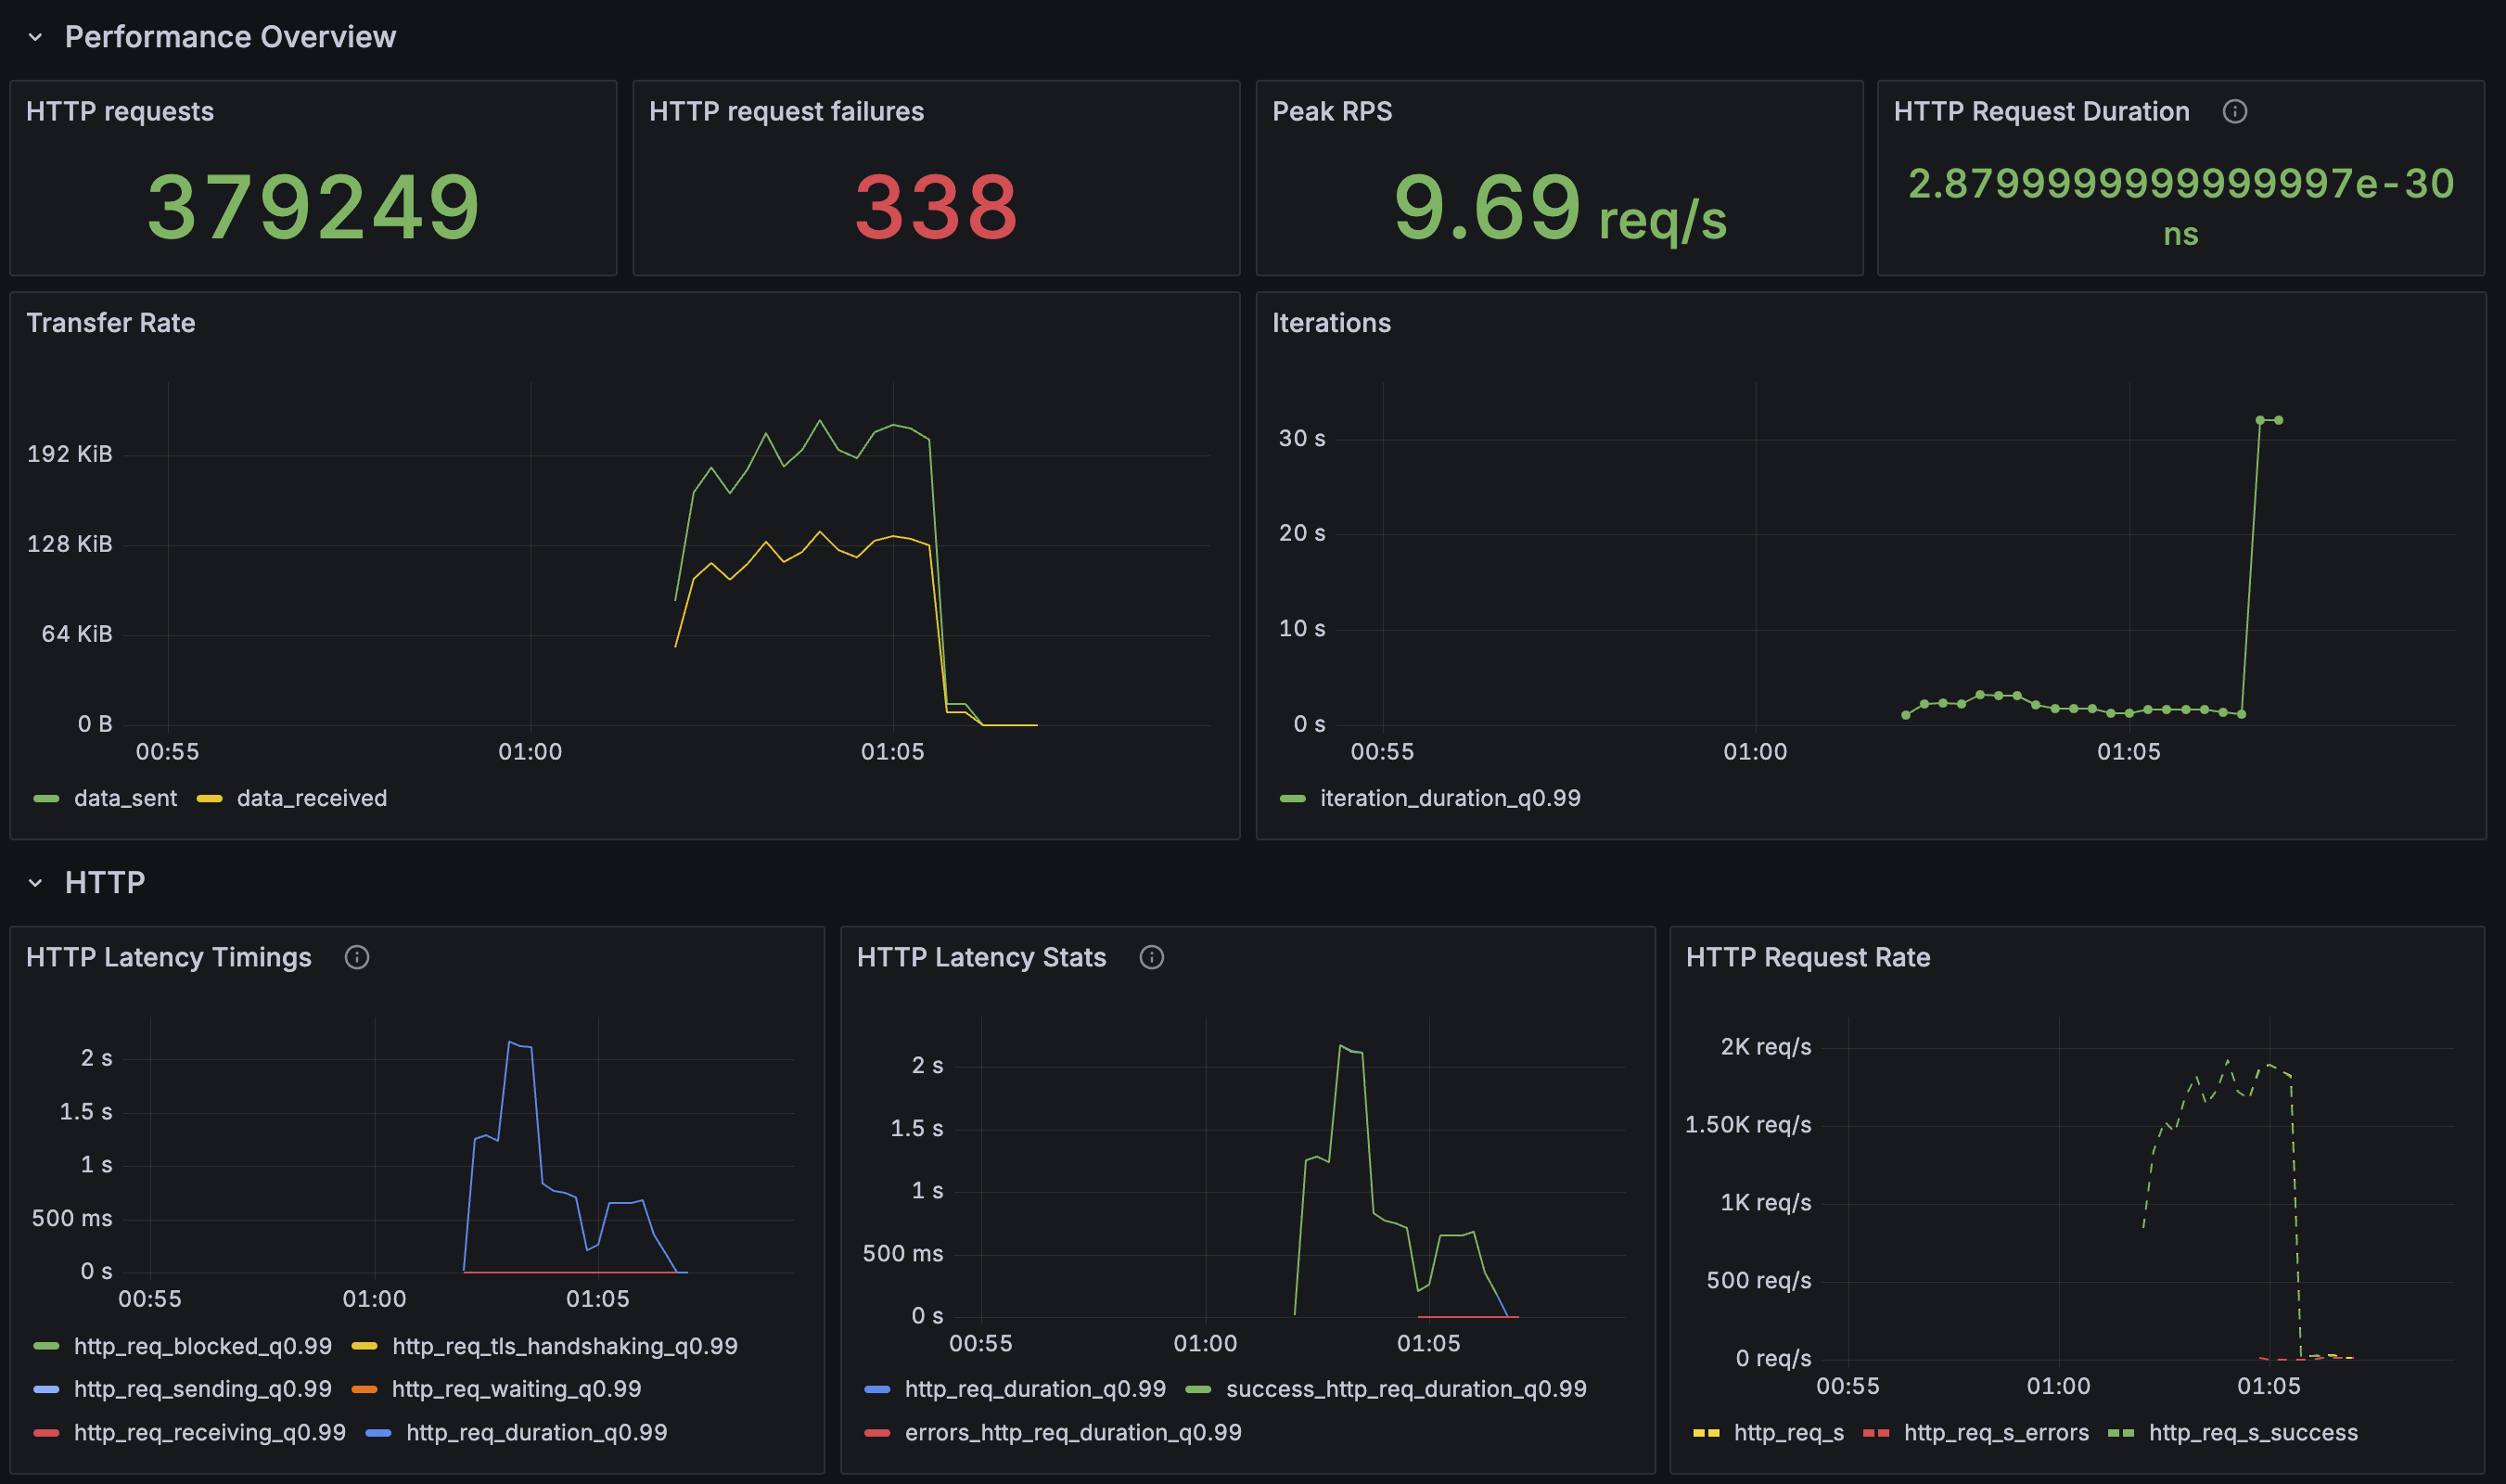Viewport: 2506px width, 1484px height.
Task: Toggle data_received series in legend
Action: pyautogui.click(x=311, y=798)
